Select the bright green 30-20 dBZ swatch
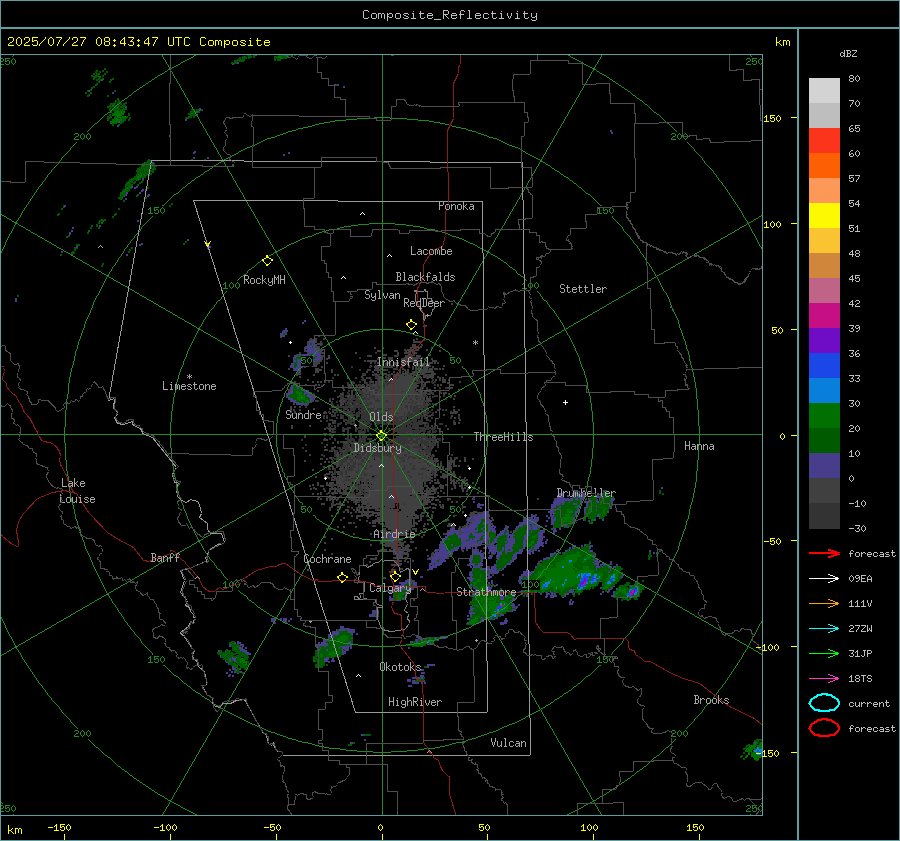Viewport: 900px width, 841px height. click(x=824, y=416)
